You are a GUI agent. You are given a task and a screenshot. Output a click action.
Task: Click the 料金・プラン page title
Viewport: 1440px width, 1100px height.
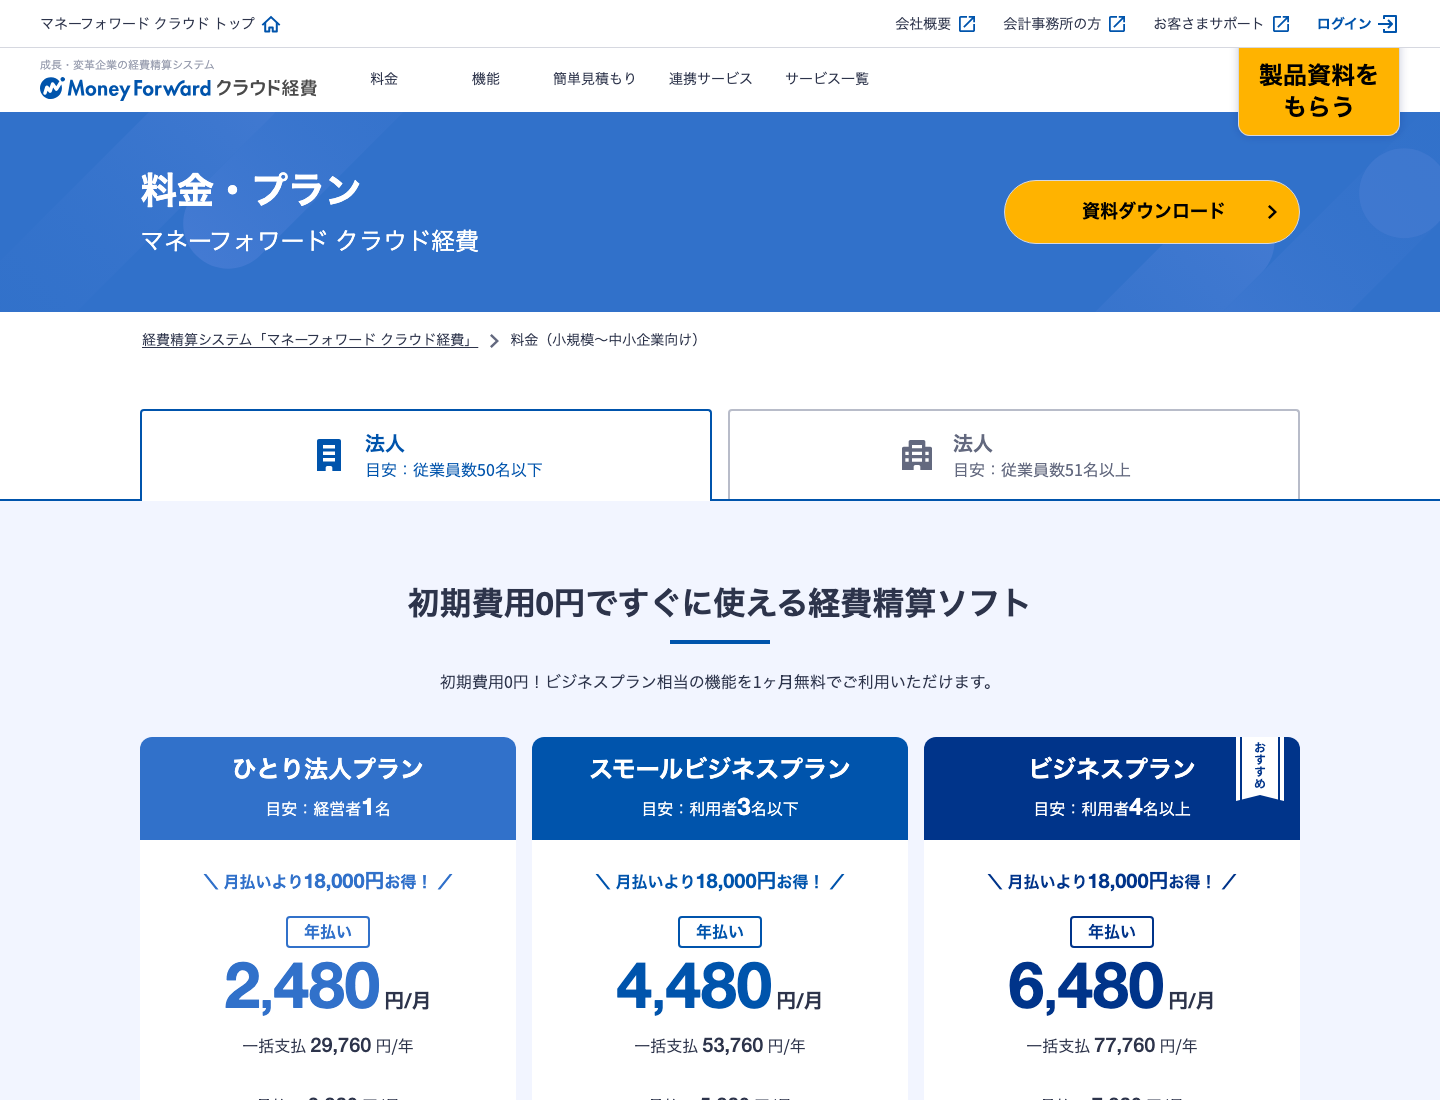pyautogui.click(x=251, y=190)
